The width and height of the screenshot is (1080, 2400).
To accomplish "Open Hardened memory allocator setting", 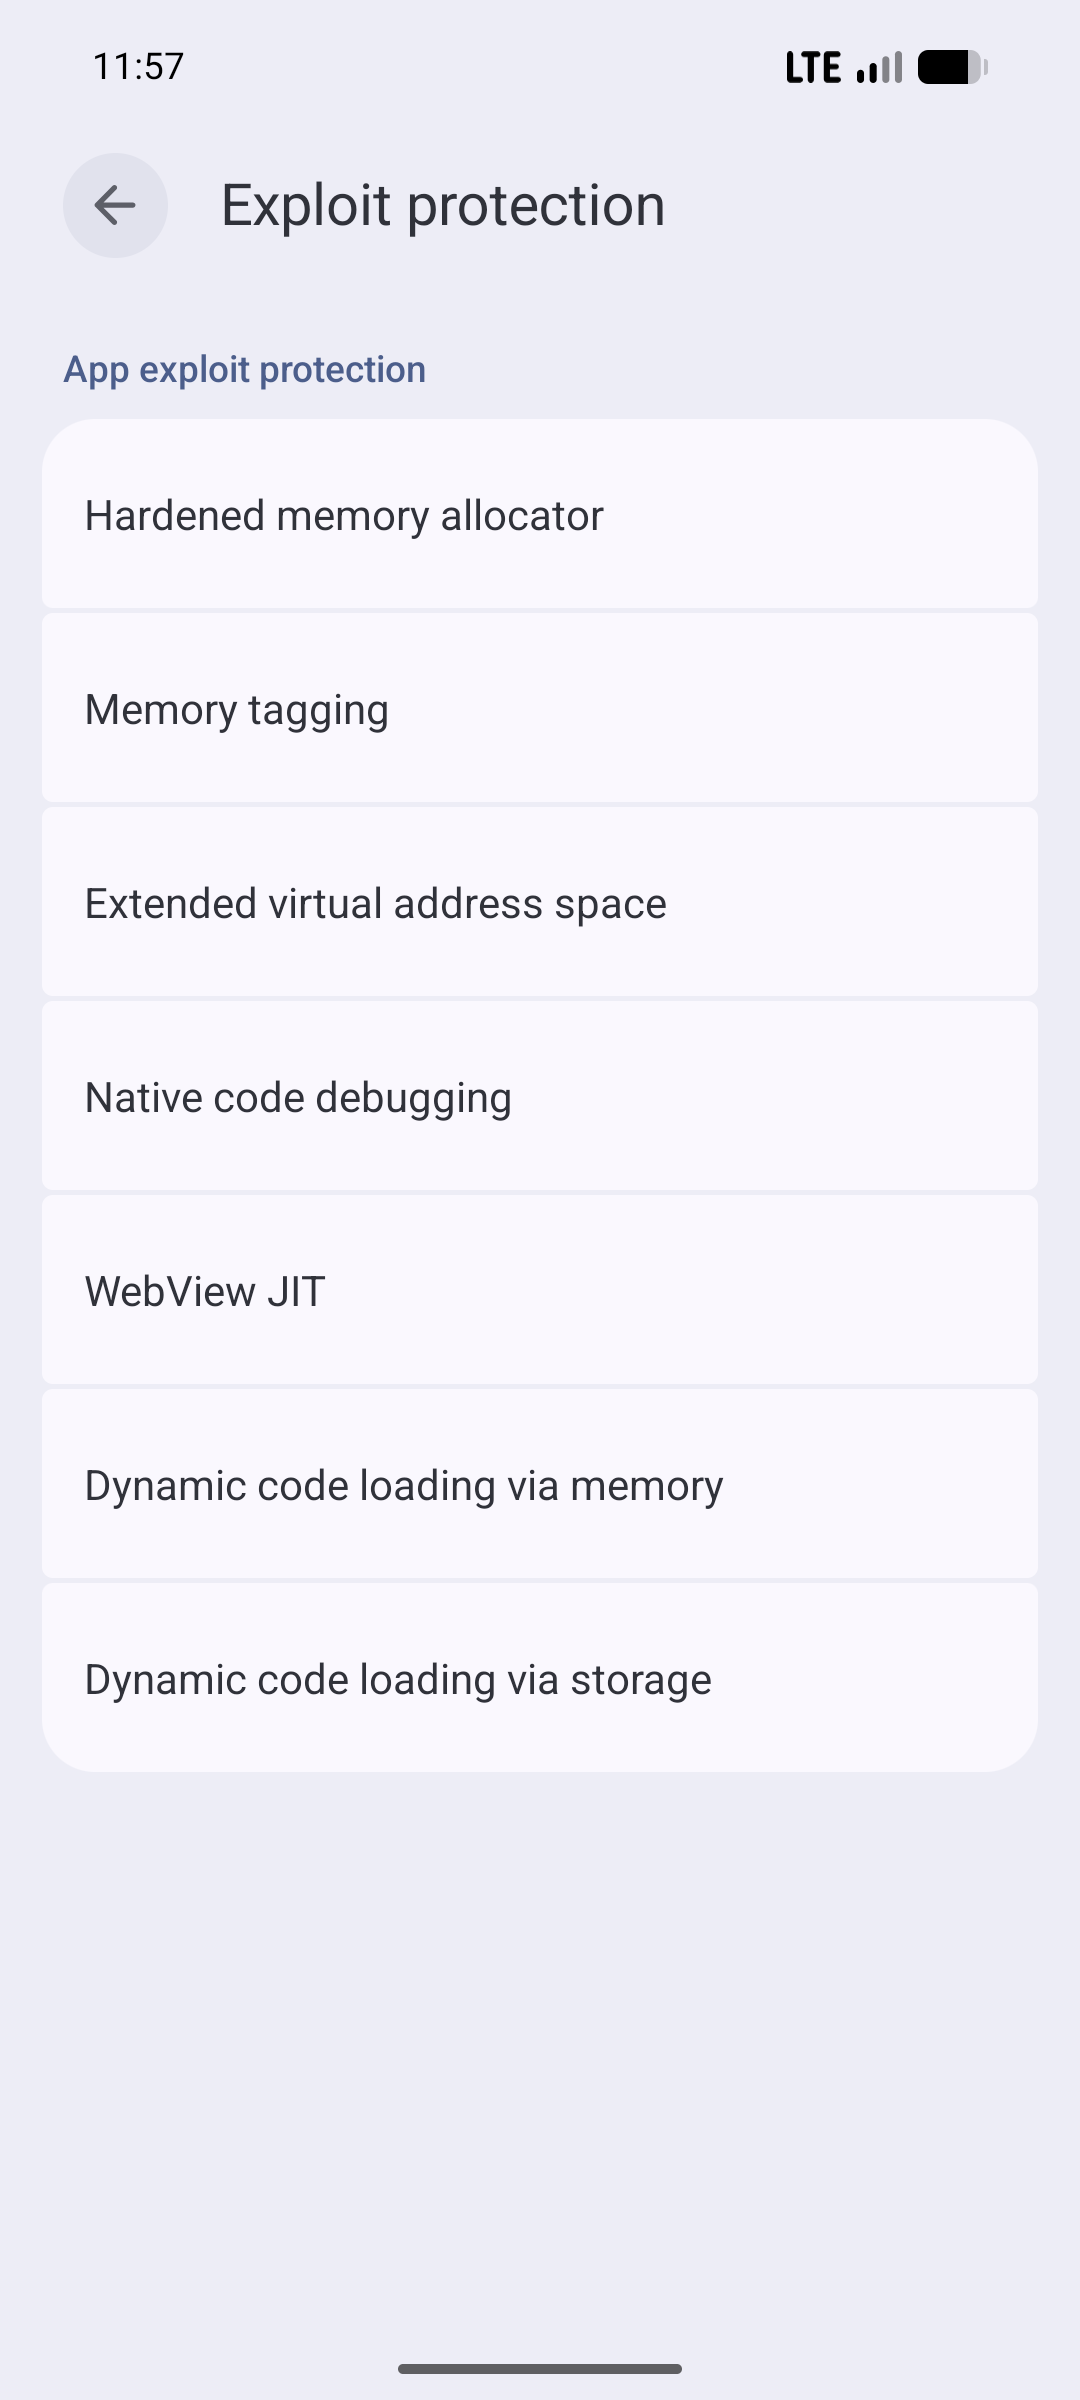I will tap(540, 515).
